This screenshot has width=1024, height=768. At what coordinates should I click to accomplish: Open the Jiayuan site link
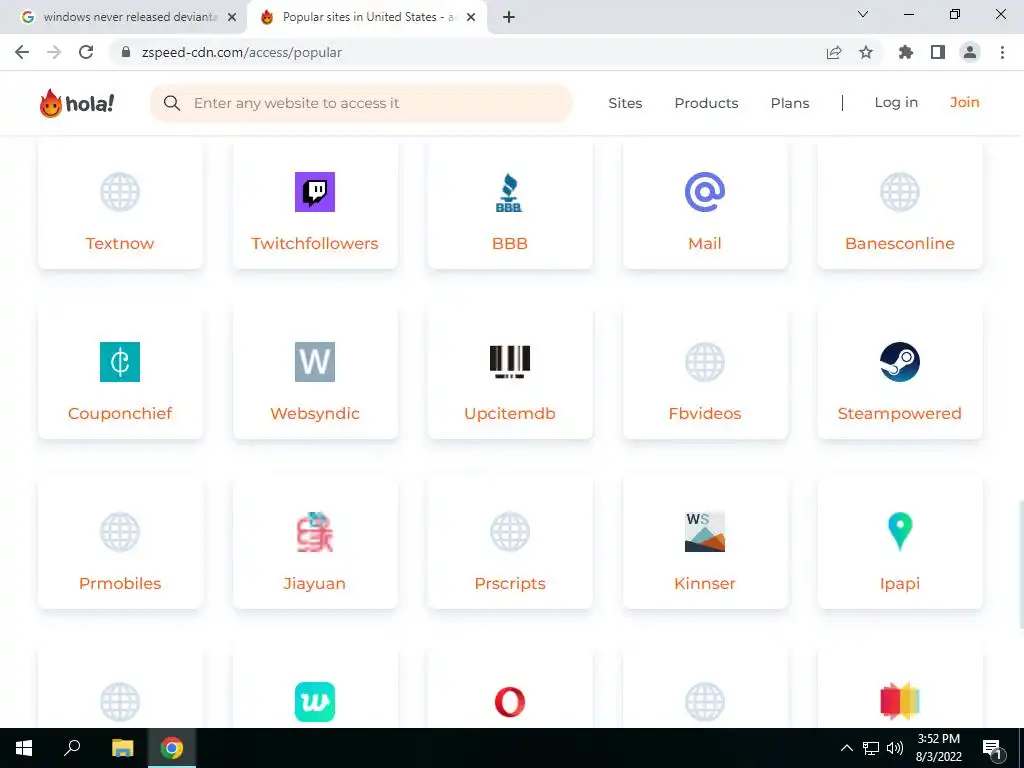315,583
